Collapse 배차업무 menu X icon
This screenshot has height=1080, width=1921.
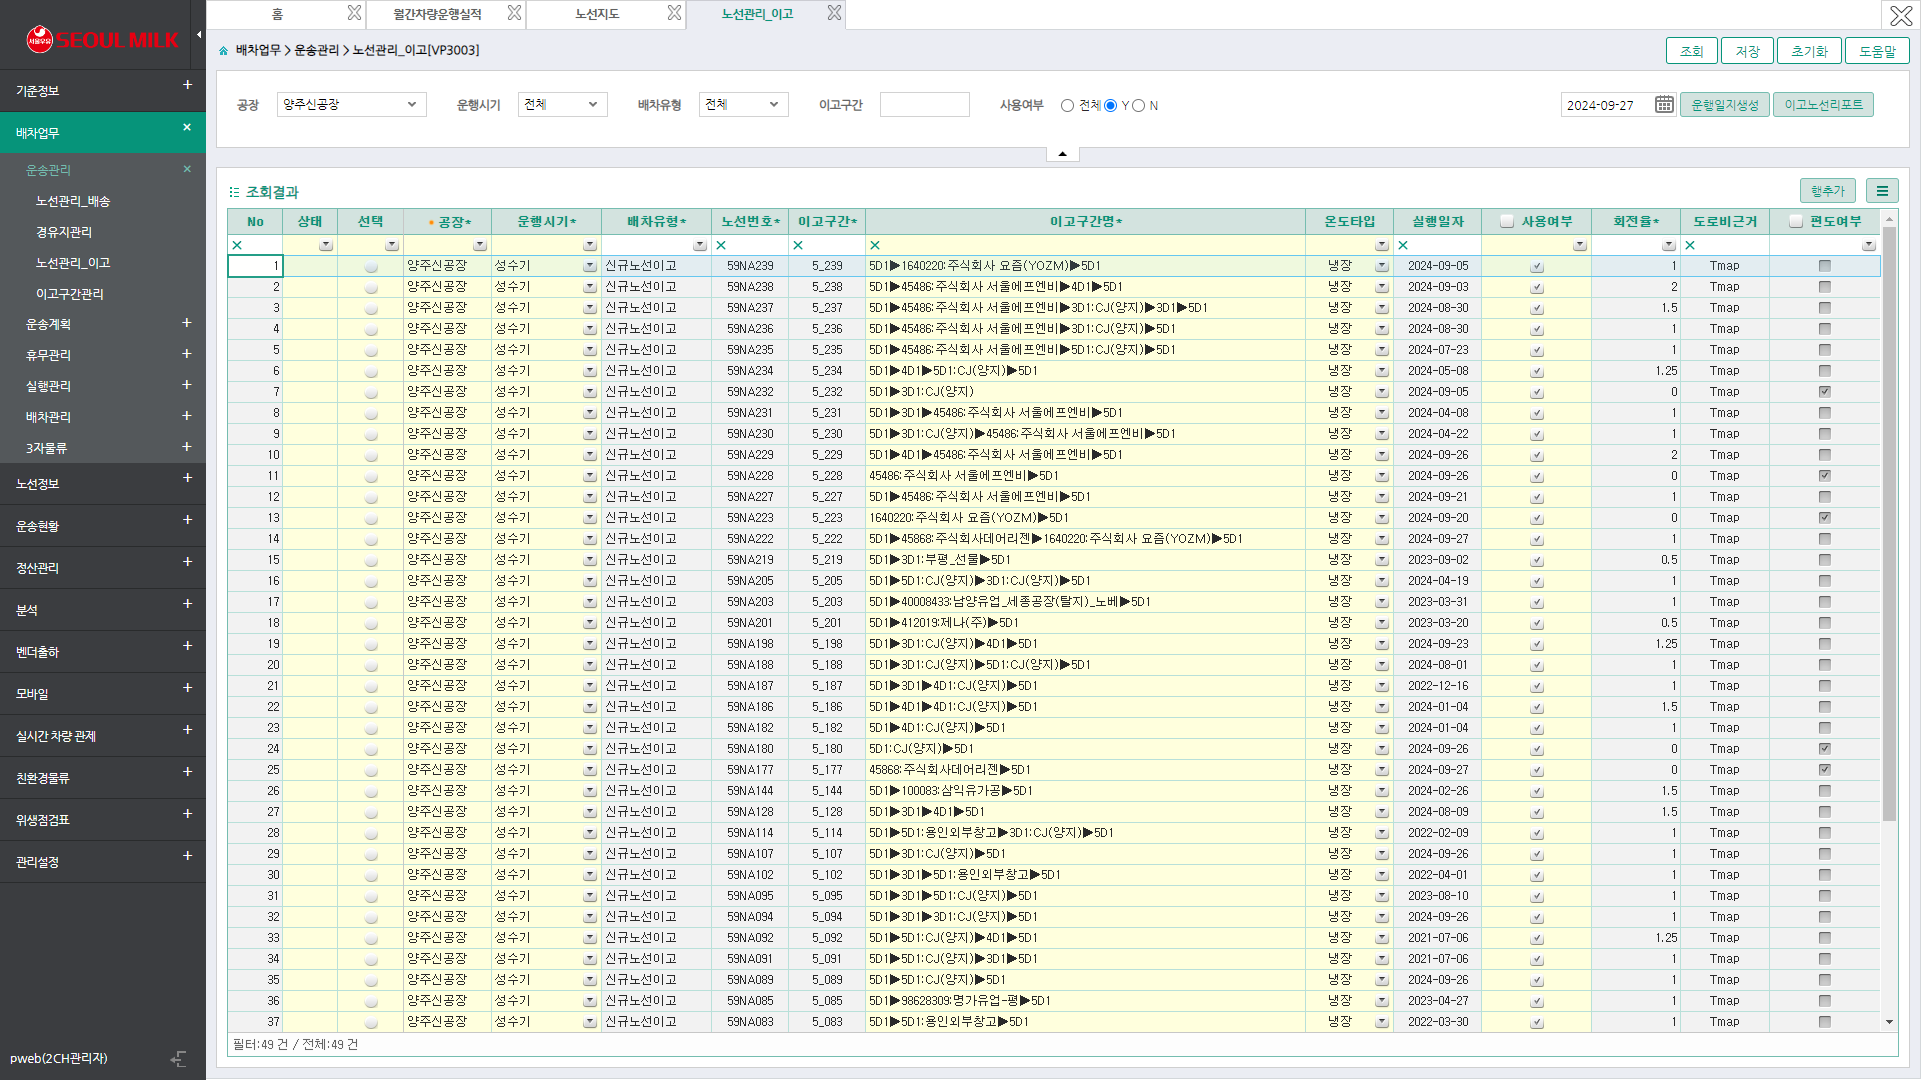point(187,127)
